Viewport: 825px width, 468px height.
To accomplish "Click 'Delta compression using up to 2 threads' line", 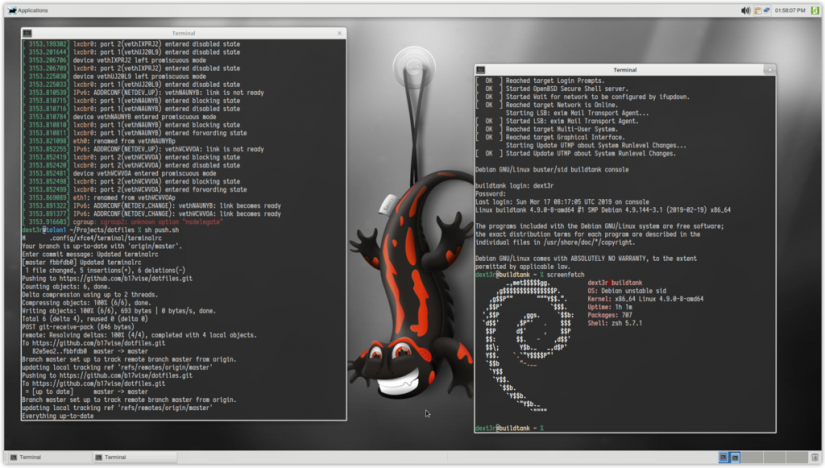I will (90, 295).
